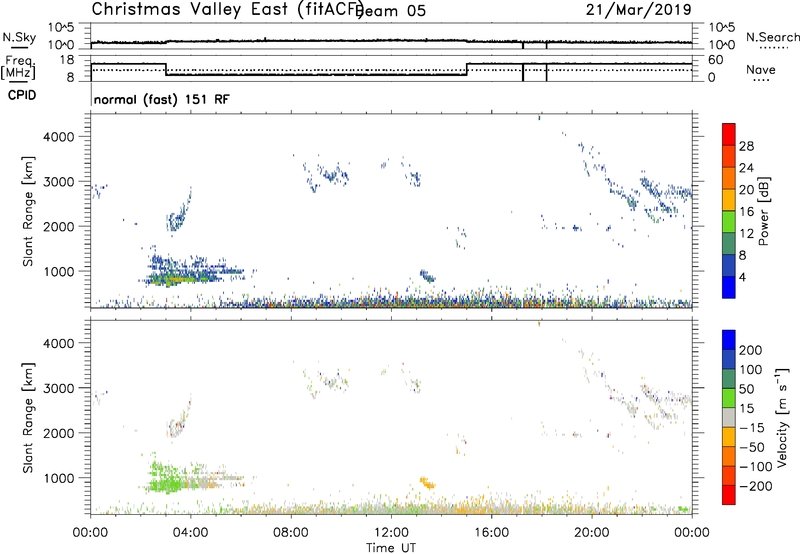Click the 'N.Sky' legend label
The width and height of the screenshot is (800, 554).
19,37
